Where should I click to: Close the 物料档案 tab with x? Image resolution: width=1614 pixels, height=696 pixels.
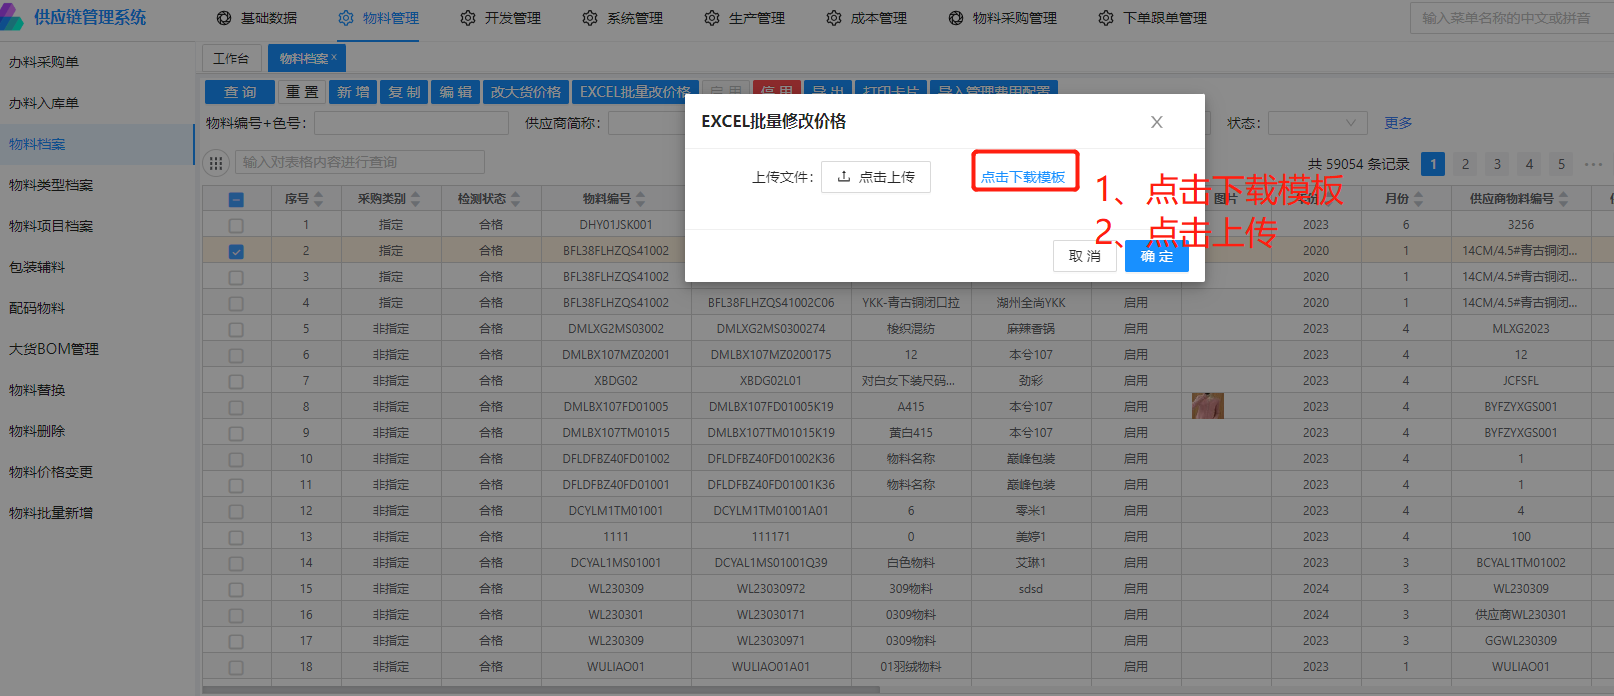[334, 58]
